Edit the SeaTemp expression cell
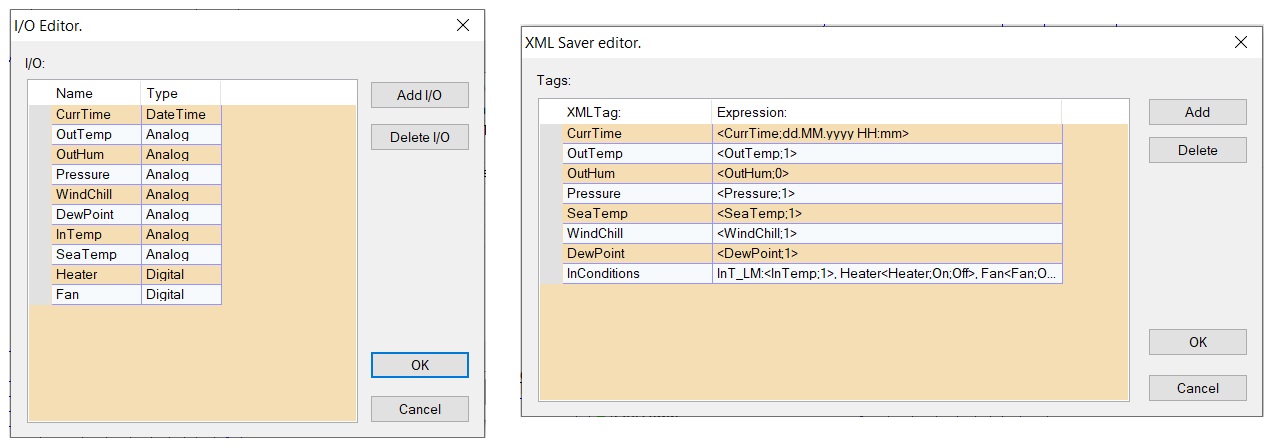1275x446 pixels. coord(887,213)
